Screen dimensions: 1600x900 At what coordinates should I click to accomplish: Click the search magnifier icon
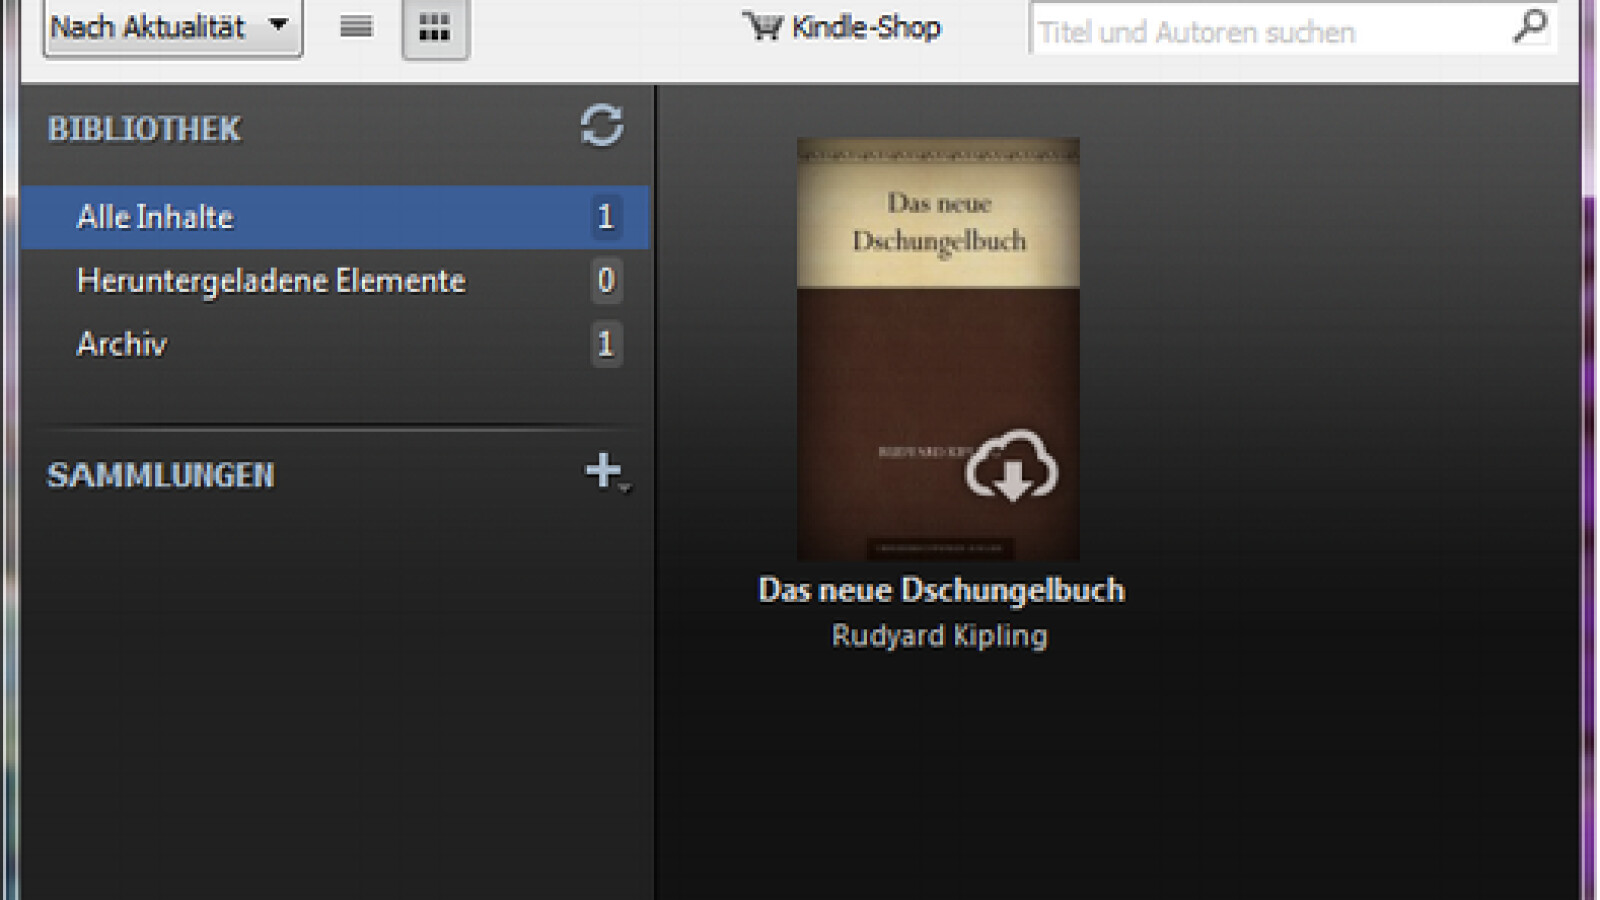coord(1530,26)
